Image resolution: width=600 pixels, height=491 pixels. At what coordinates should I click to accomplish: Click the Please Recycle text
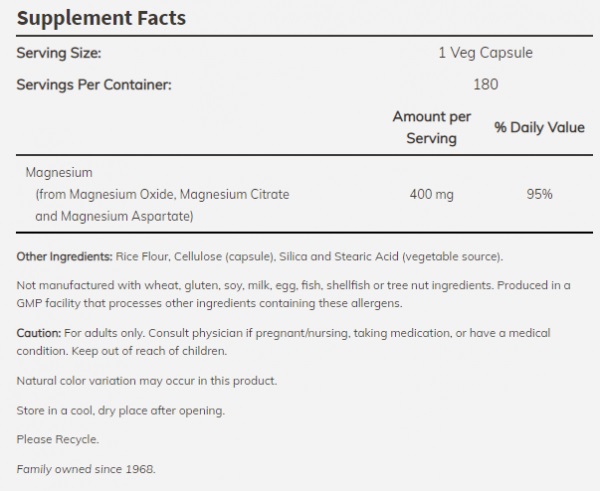click(58, 439)
